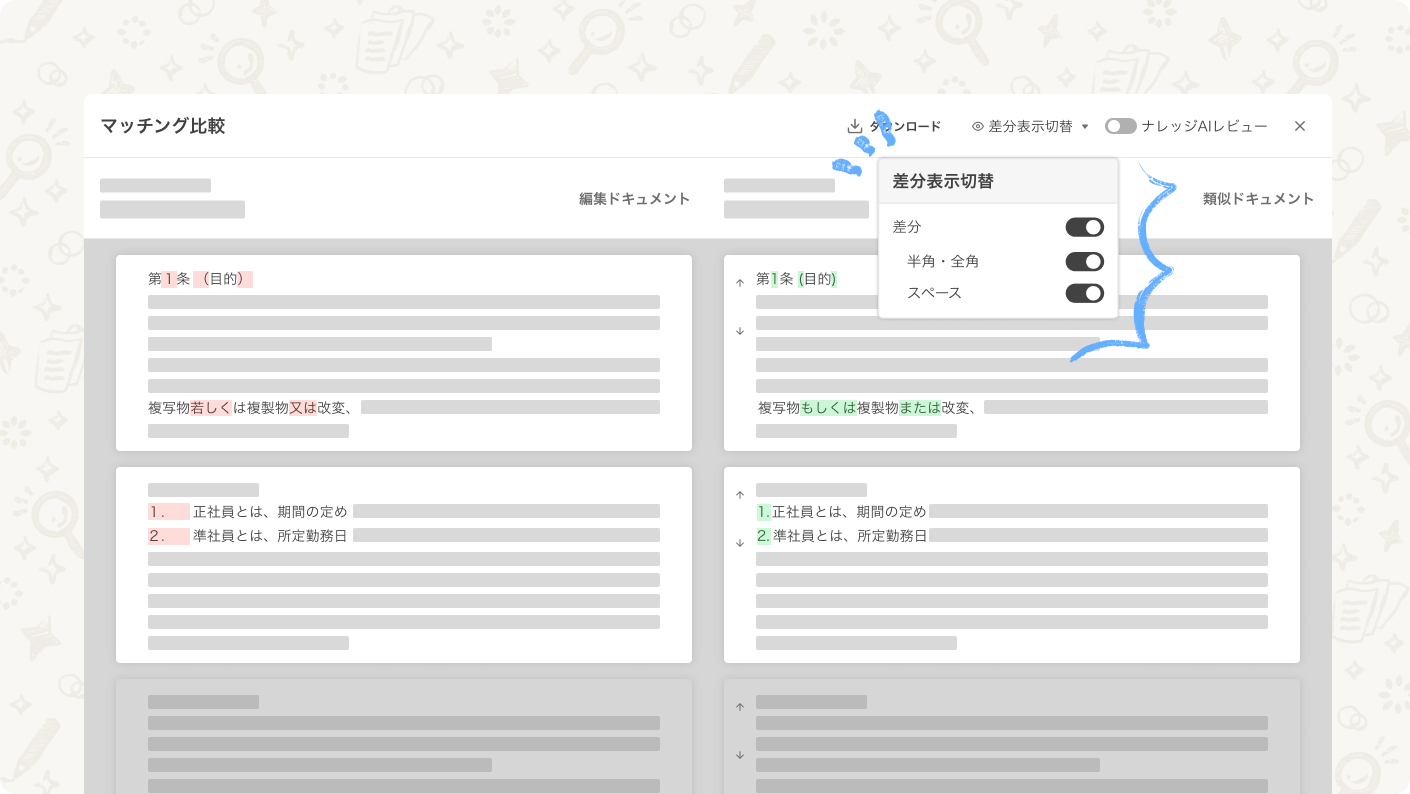Select the 類似ドキュメント column header

pos(1258,199)
